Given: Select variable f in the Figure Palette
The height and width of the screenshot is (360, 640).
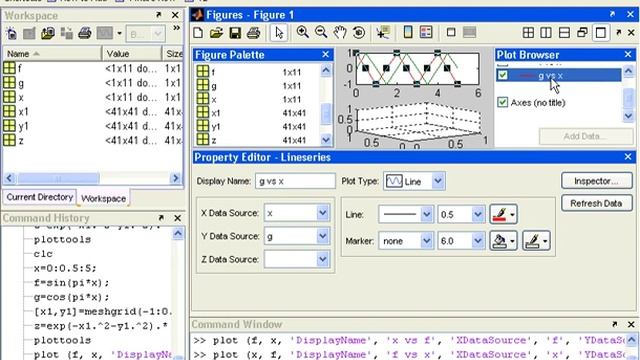Looking at the screenshot, I should pyautogui.click(x=258, y=72).
